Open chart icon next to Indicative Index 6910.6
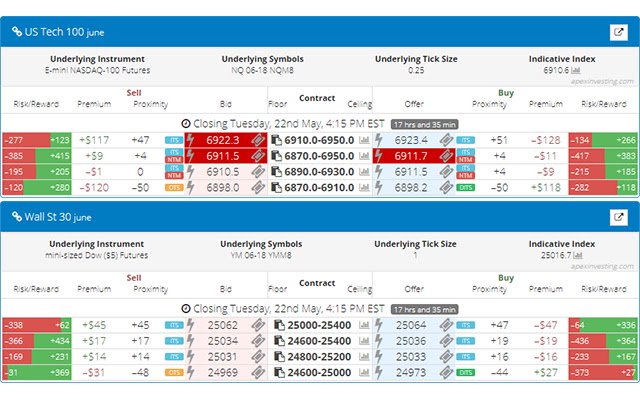The width and height of the screenshot is (640, 400). (x=576, y=70)
